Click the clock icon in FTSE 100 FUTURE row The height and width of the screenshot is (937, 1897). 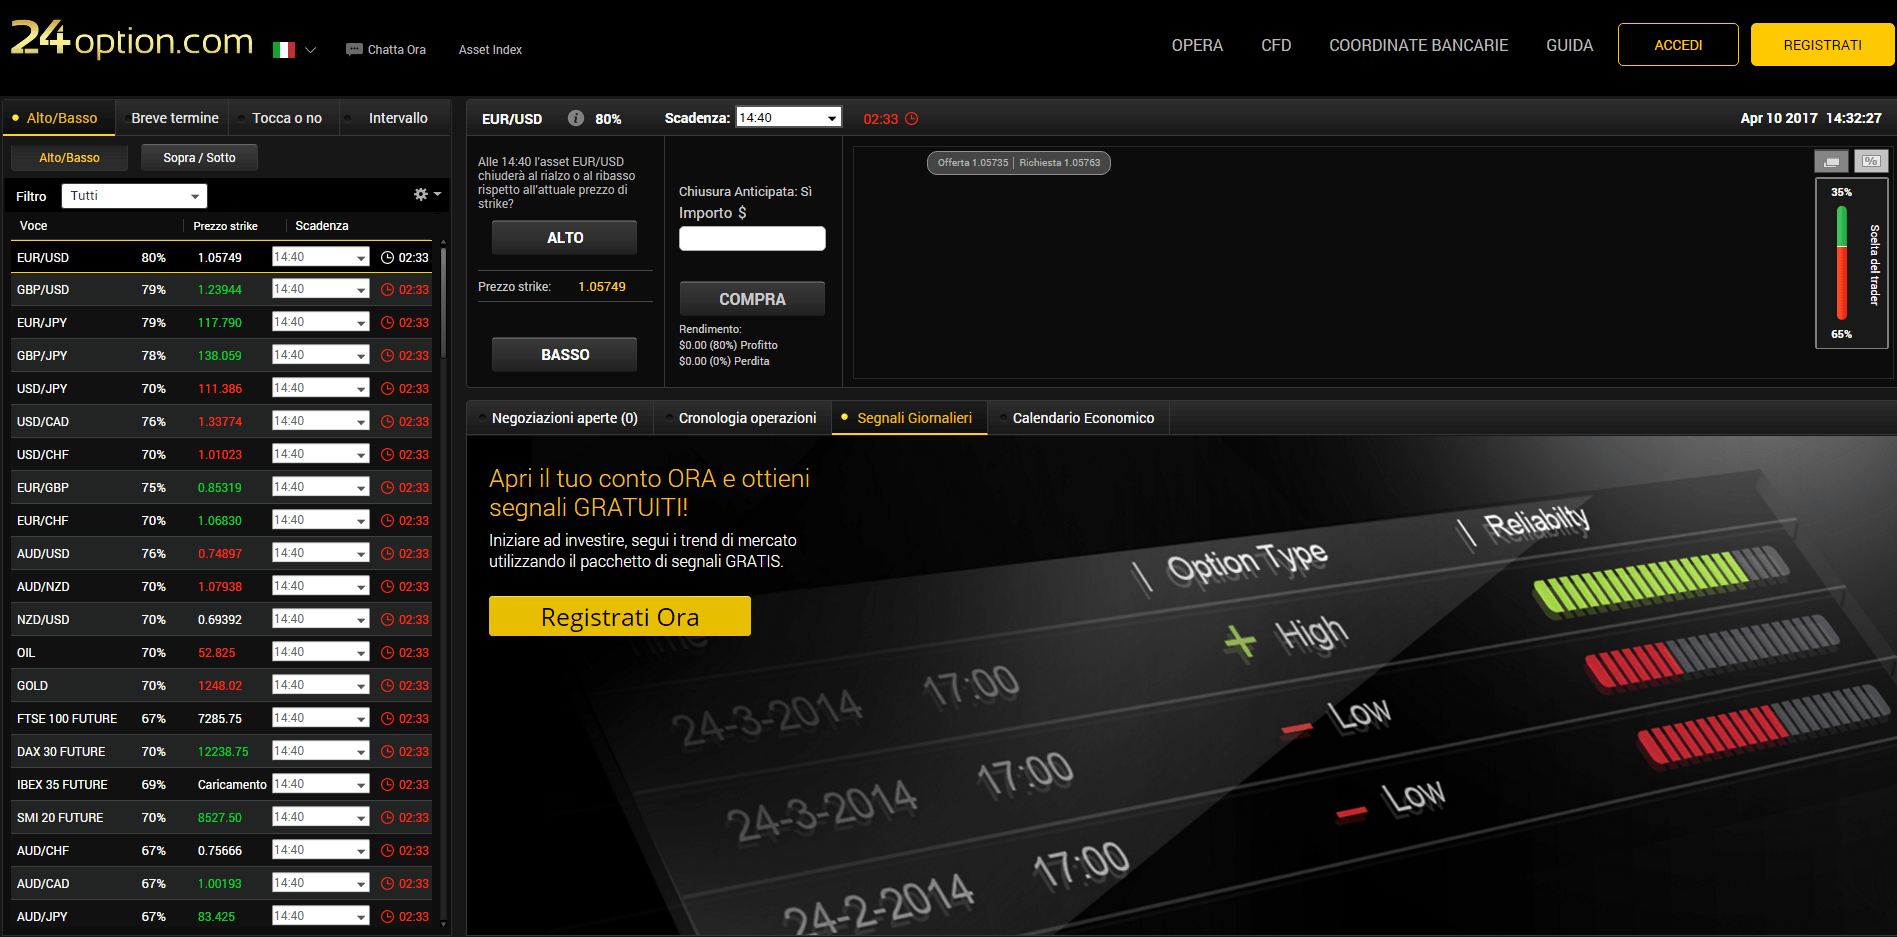[x=388, y=719]
